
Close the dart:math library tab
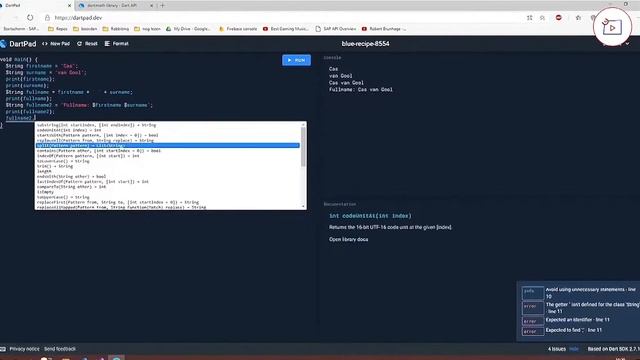(151, 6)
